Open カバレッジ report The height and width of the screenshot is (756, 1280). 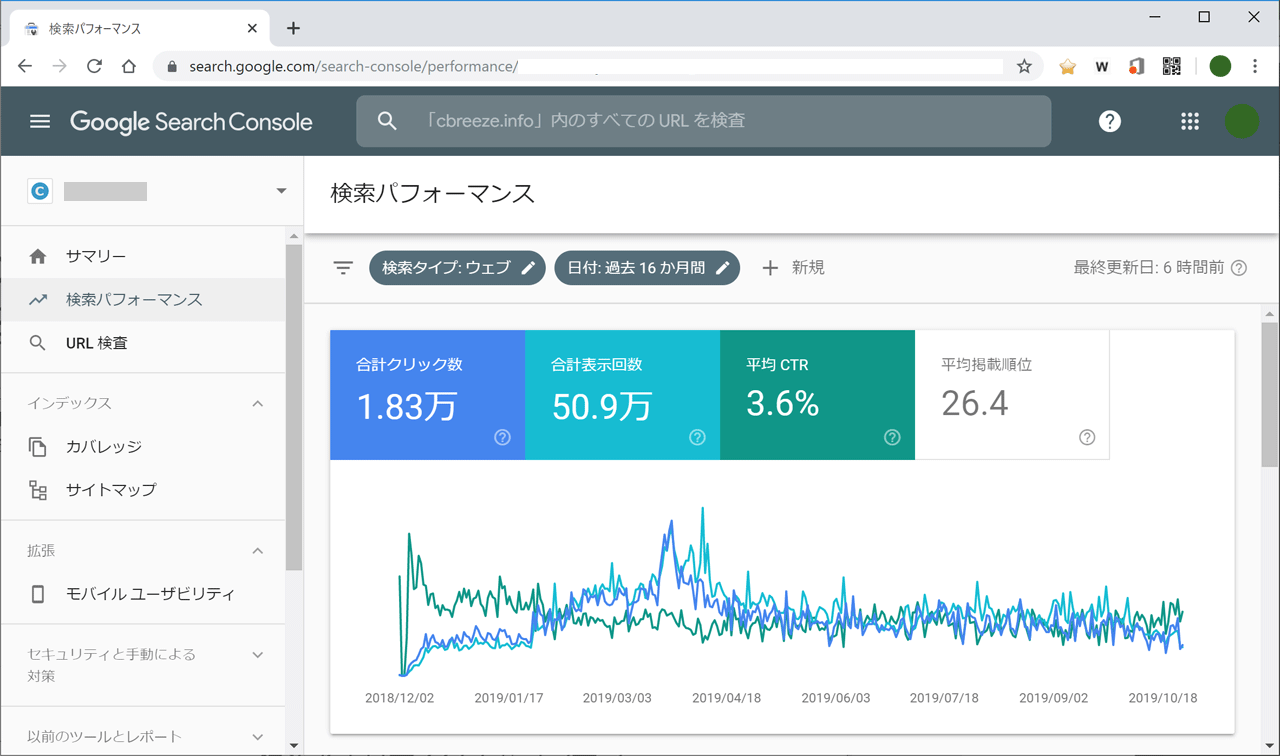(x=144, y=446)
